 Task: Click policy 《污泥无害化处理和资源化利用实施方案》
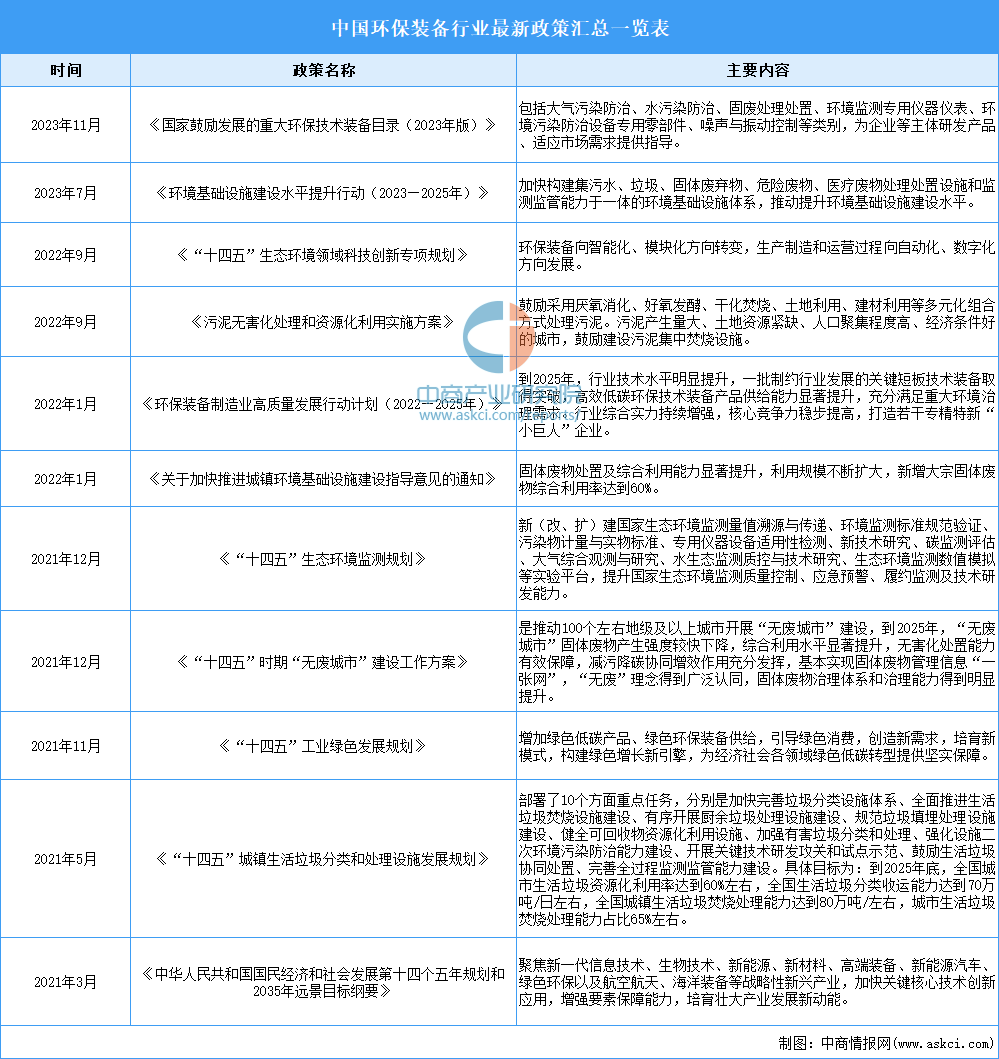coord(323,322)
